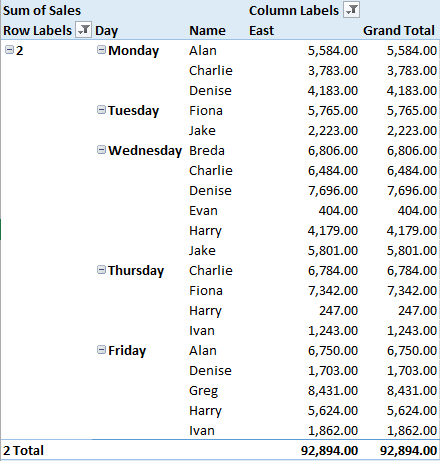Select Evan's East value 404.00
The width and height of the screenshot is (440, 461).
(x=338, y=211)
